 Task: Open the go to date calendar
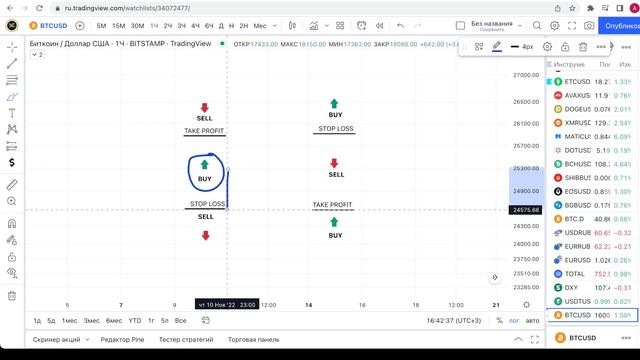click(x=206, y=321)
